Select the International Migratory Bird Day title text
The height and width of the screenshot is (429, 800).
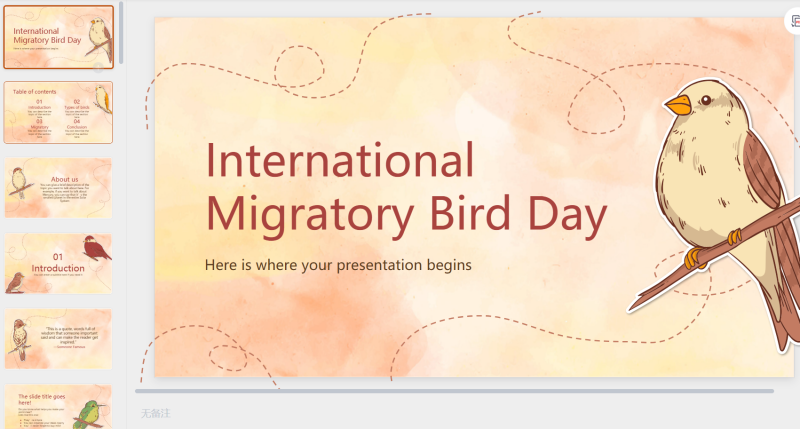(x=406, y=189)
